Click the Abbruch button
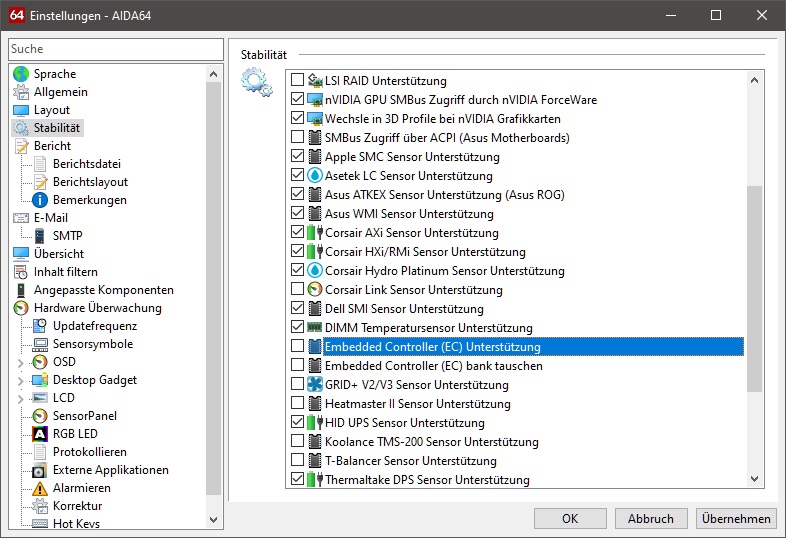 [x=651, y=518]
